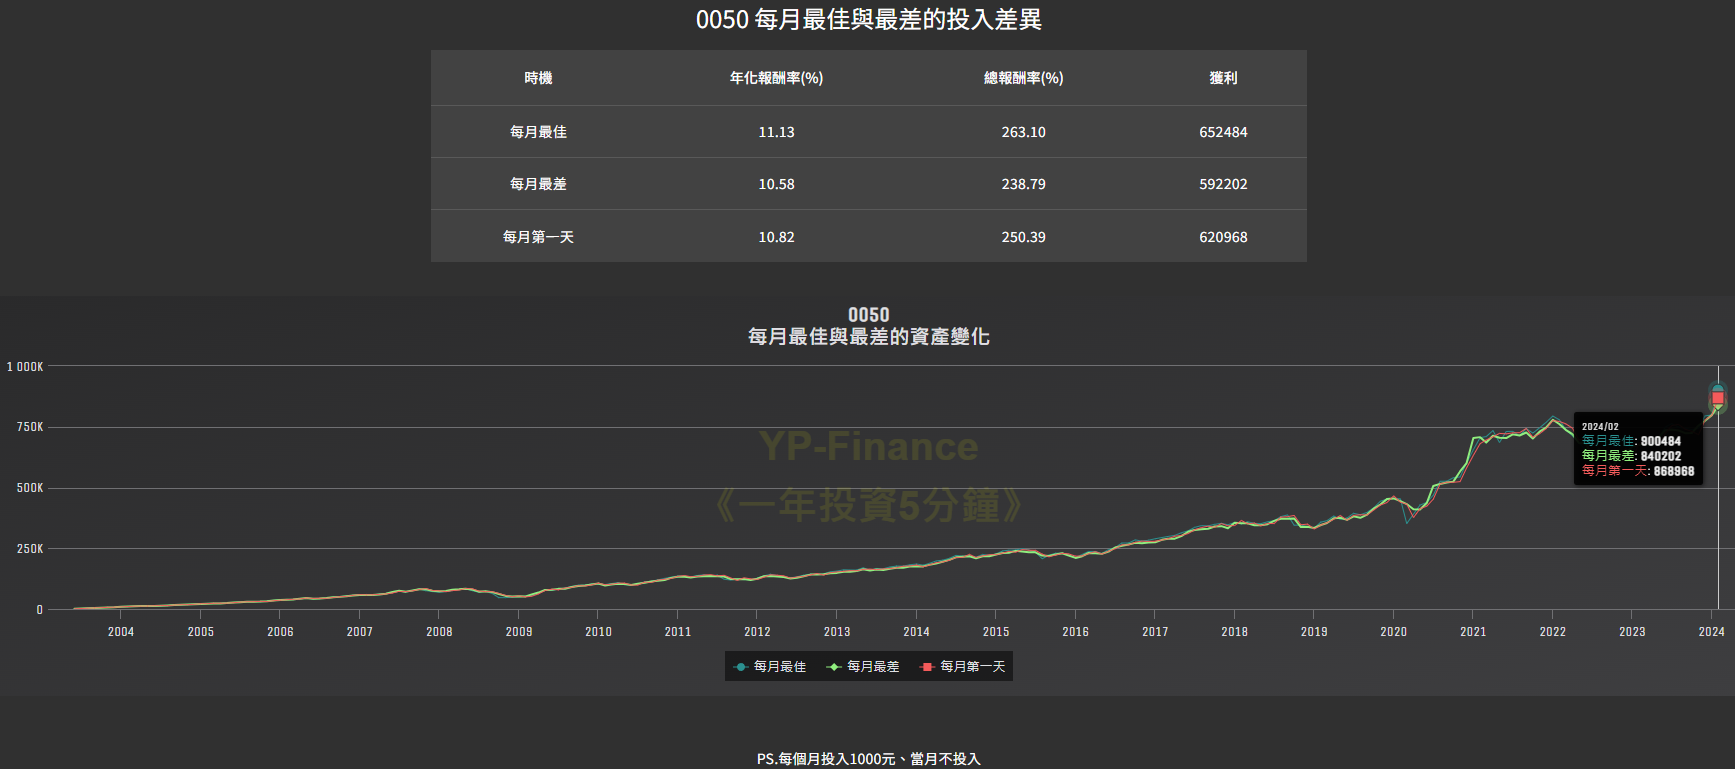
Task: Click the 年化報酬率(%) column header
Action: point(776,78)
